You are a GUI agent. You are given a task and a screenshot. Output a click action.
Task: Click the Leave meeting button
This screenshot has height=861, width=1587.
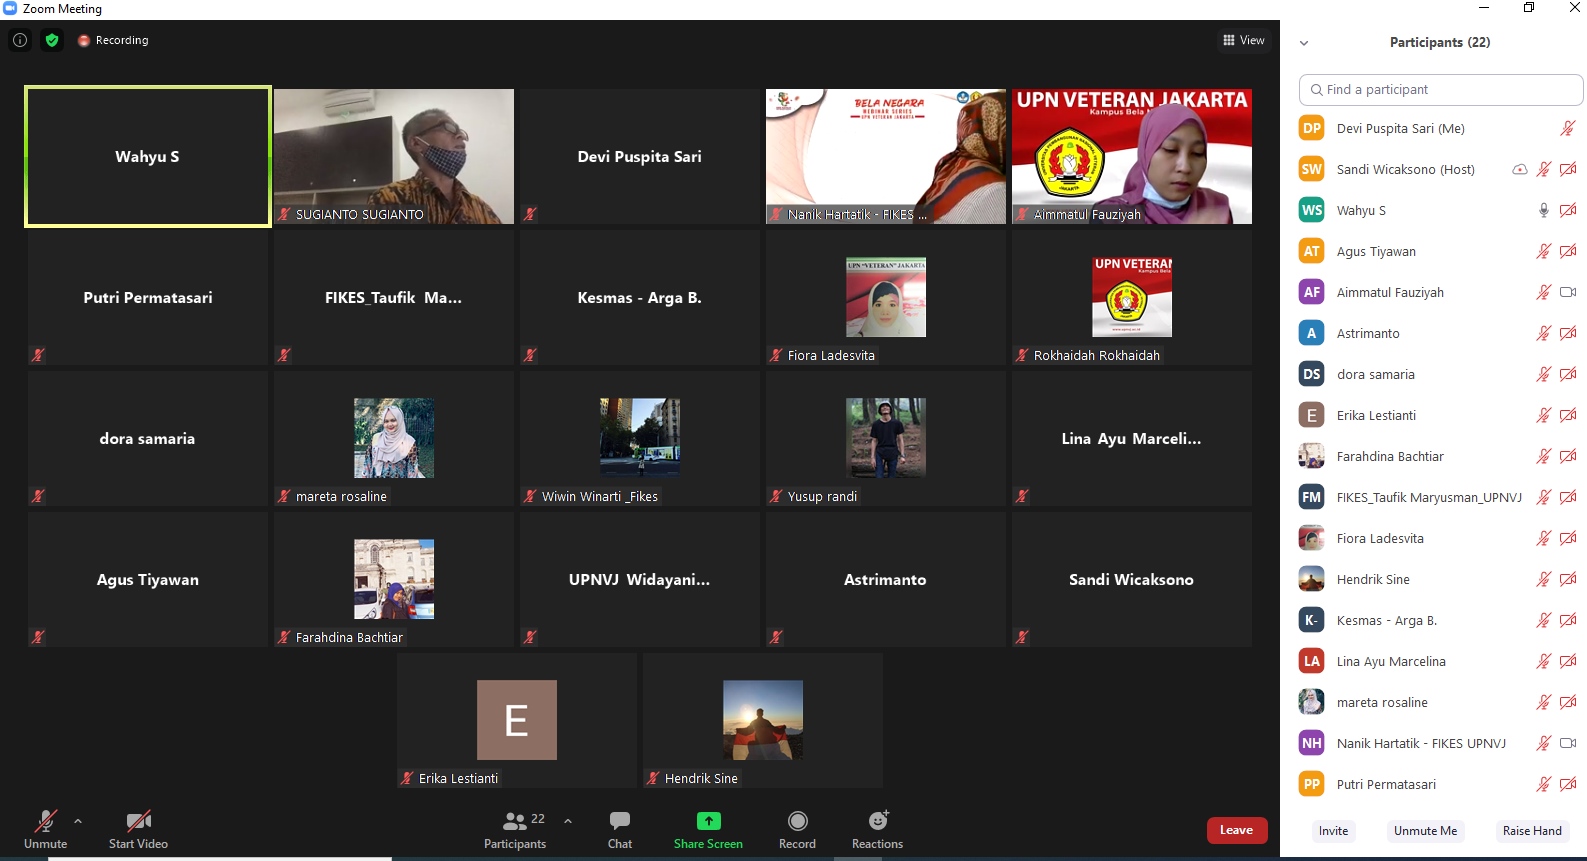[1236, 830]
